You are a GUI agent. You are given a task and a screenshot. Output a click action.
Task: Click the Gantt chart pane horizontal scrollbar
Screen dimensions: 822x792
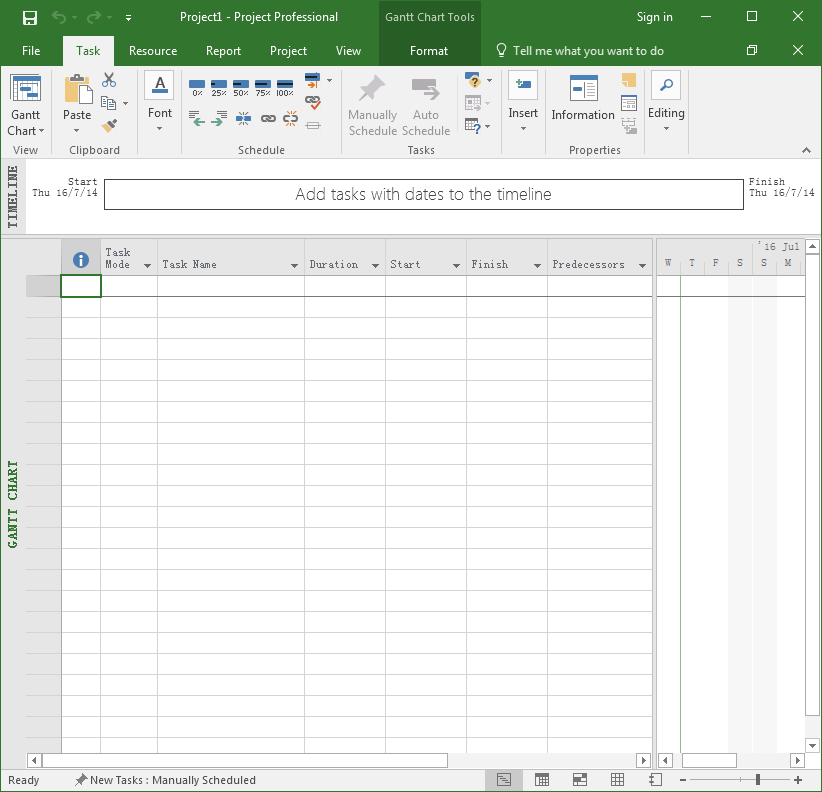[709, 760]
